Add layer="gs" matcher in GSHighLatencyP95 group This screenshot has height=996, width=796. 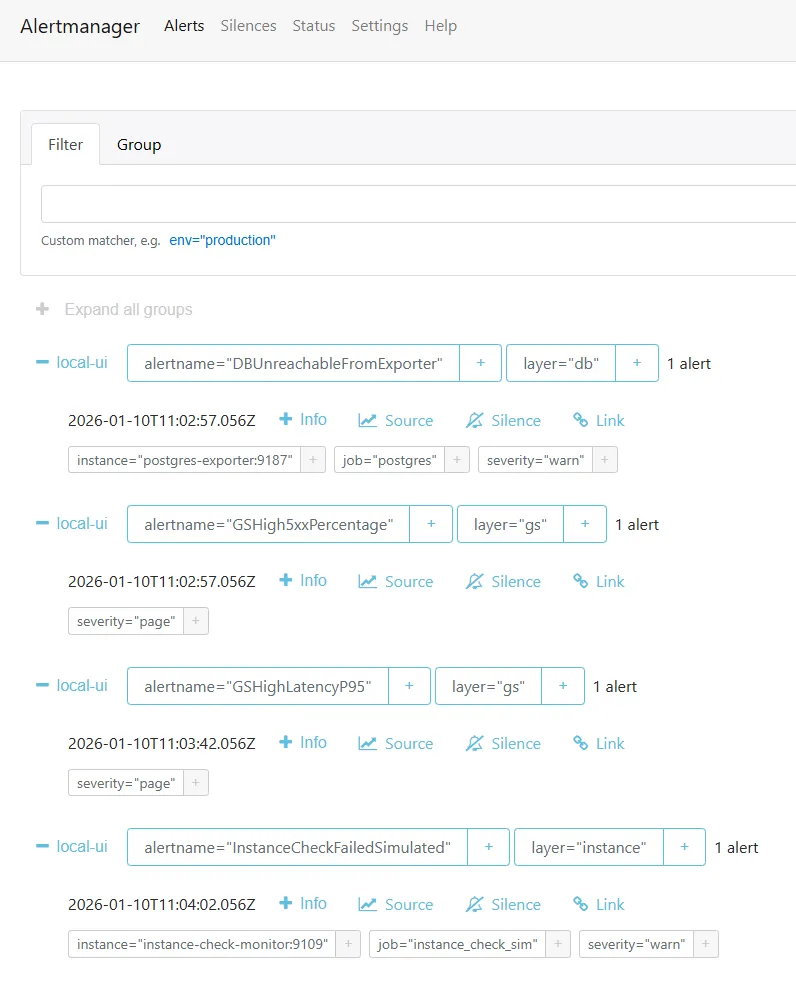563,686
